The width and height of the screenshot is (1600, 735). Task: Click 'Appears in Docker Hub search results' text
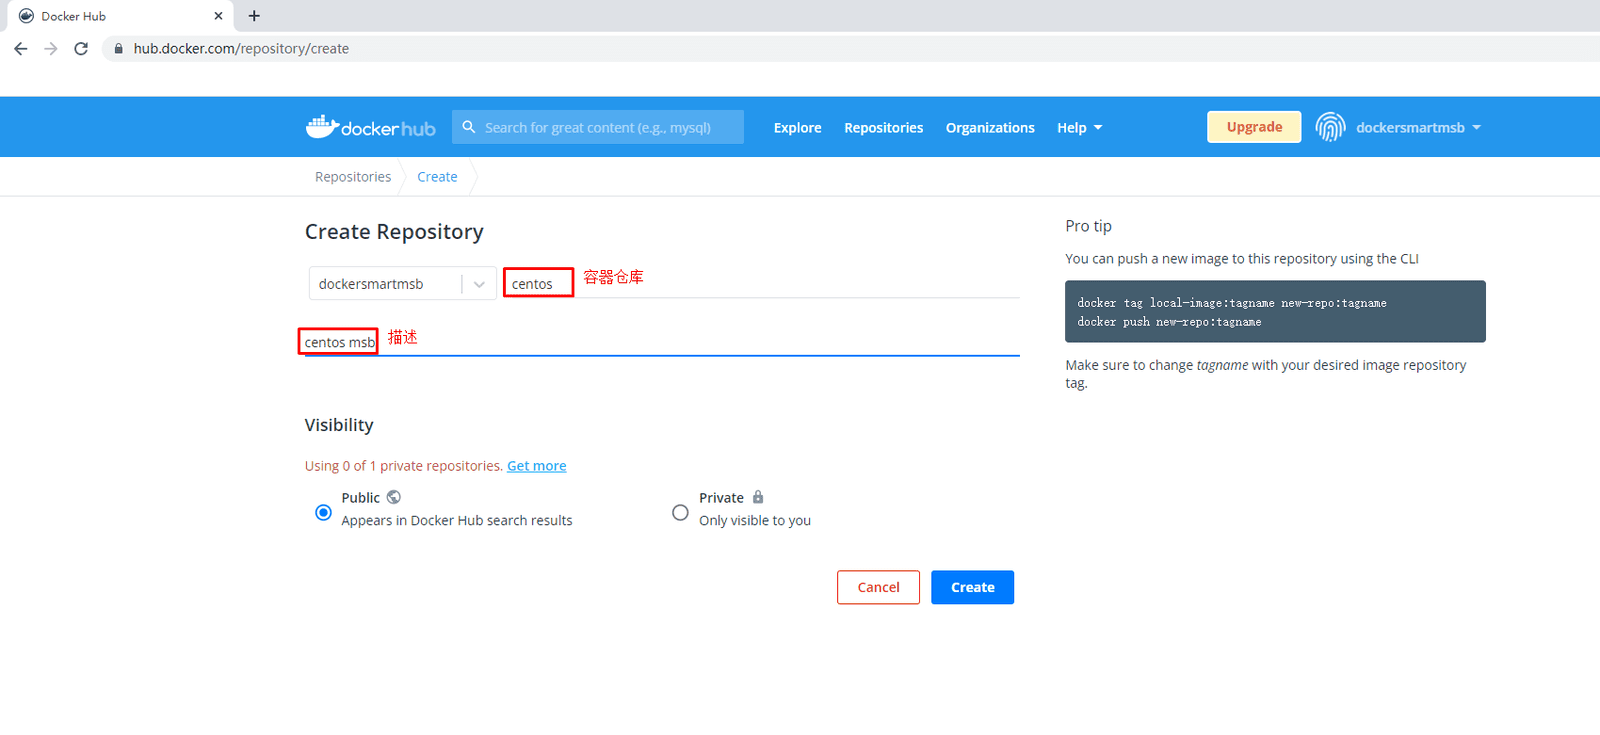coord(457,520)
